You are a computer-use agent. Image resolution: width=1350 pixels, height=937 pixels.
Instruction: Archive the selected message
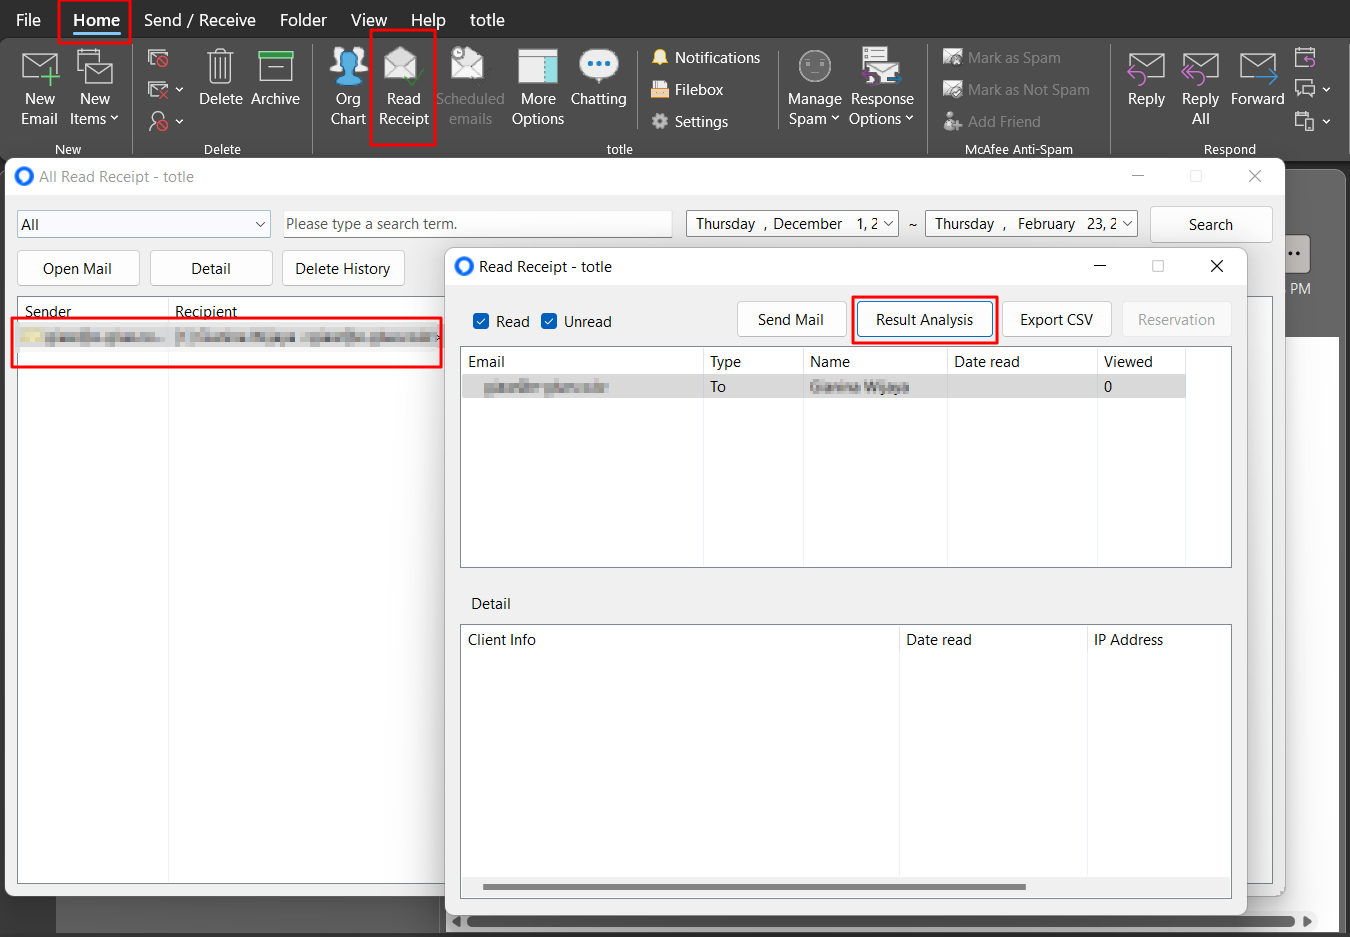point(275,78)
